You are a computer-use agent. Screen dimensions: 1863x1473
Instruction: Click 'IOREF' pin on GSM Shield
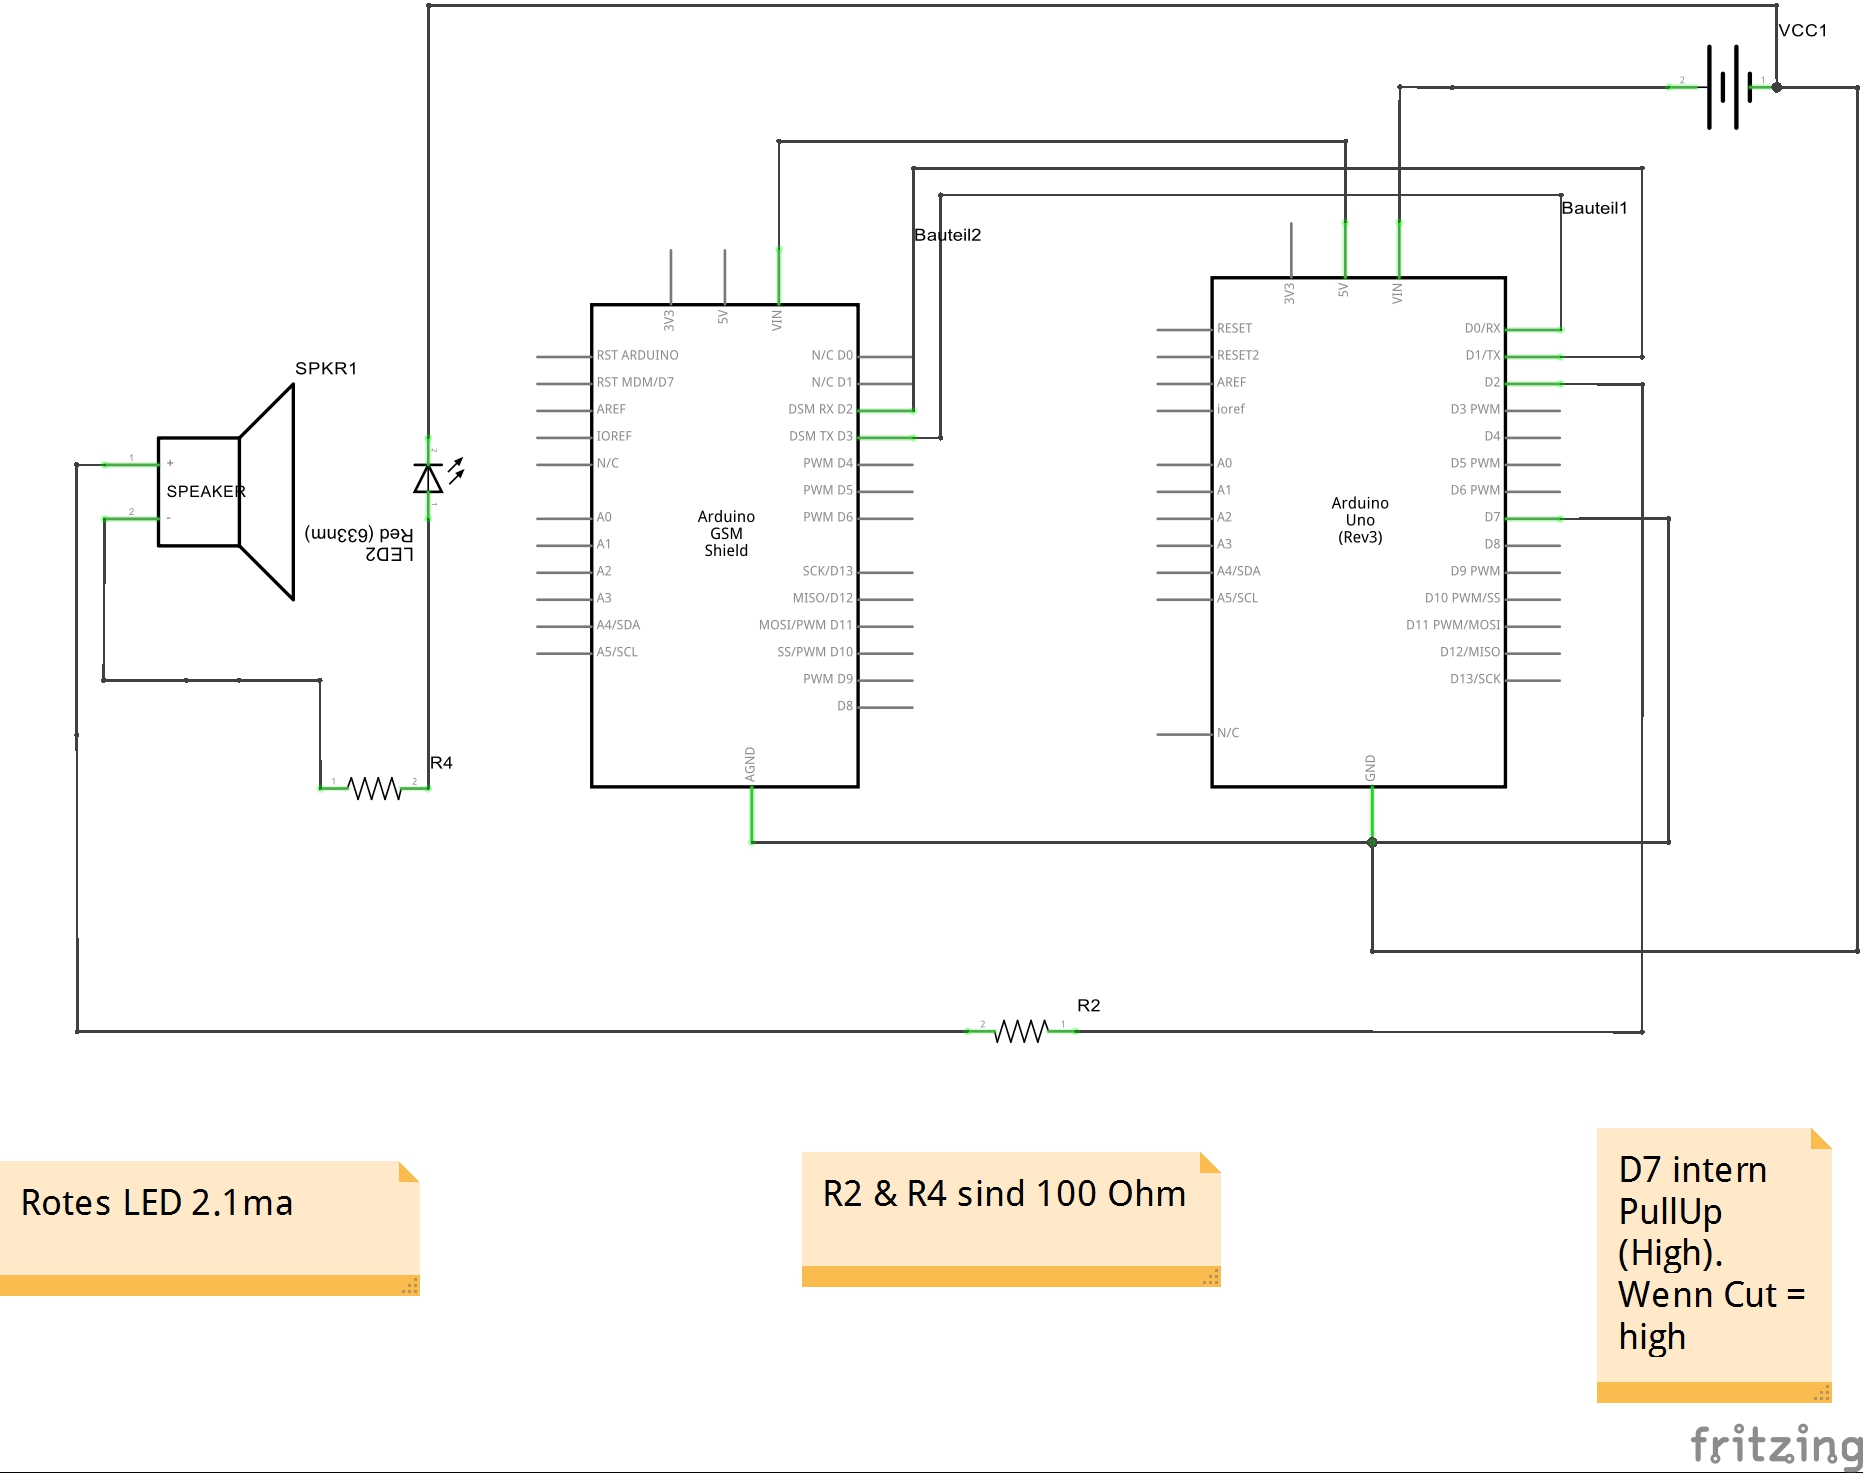(614, 436)
